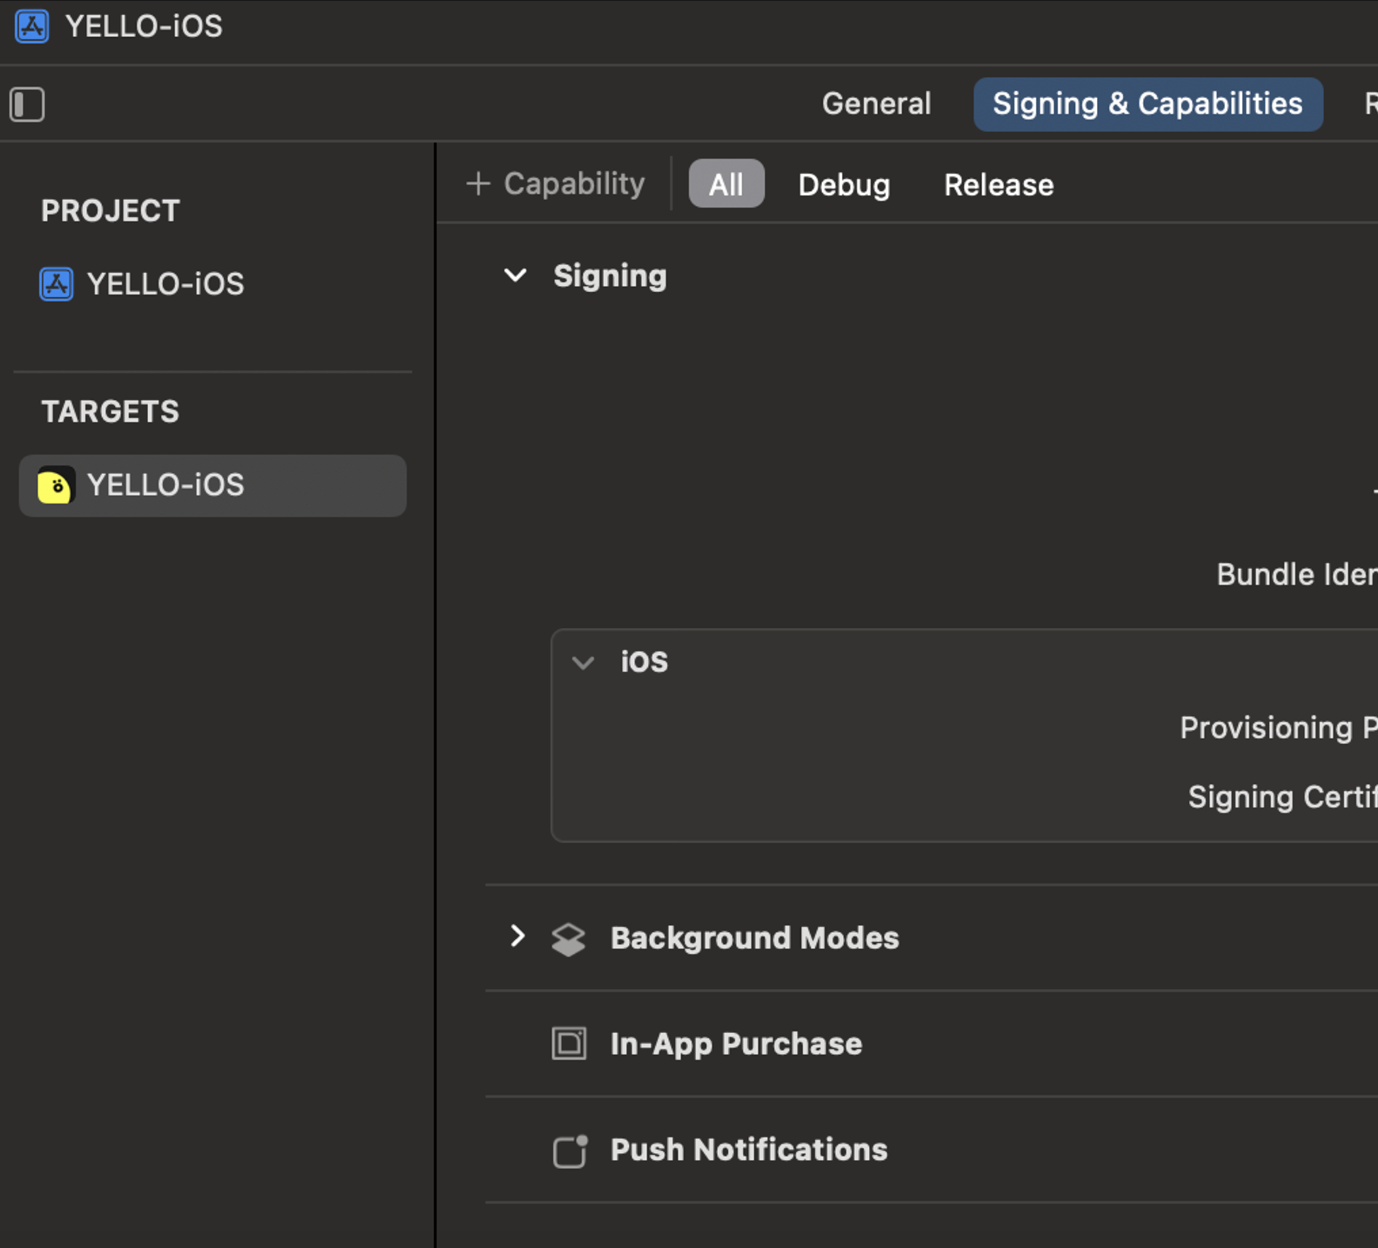
Task: Switch to the Release configuration filter
Action: coord(999,185)
